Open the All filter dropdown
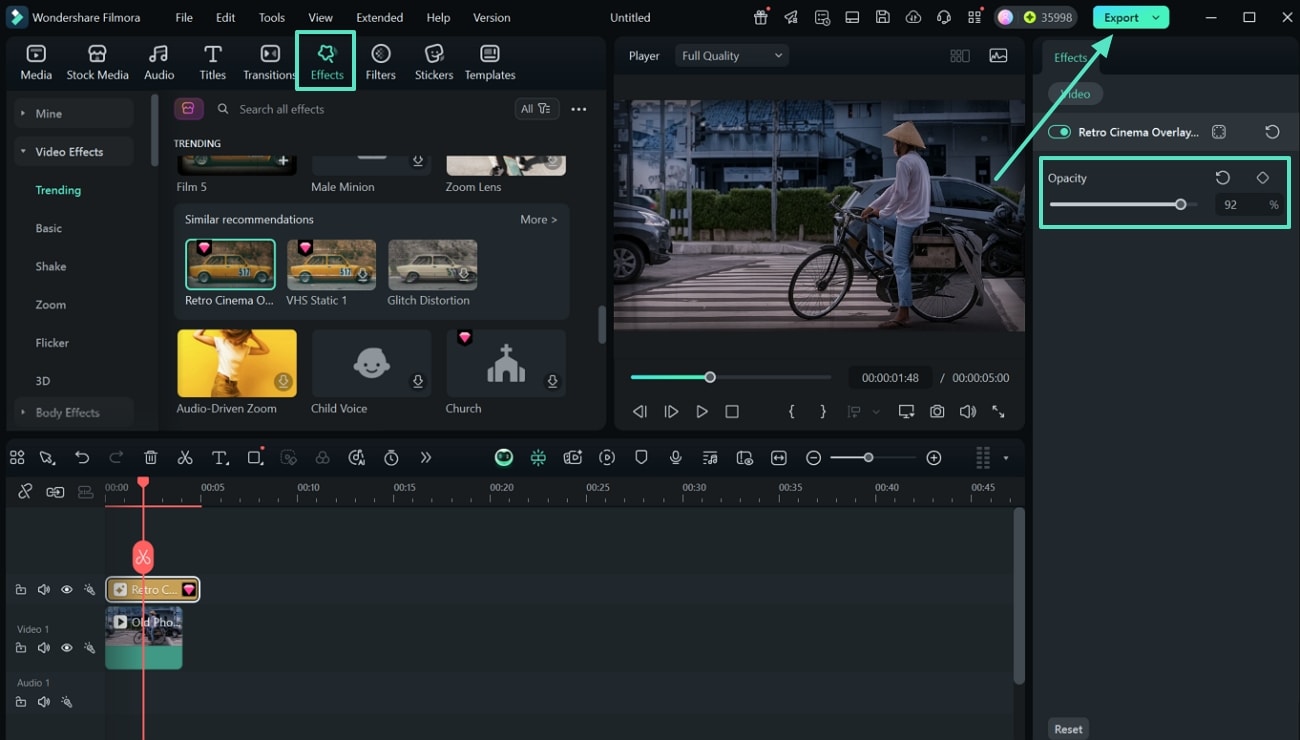 coord(536,109)
